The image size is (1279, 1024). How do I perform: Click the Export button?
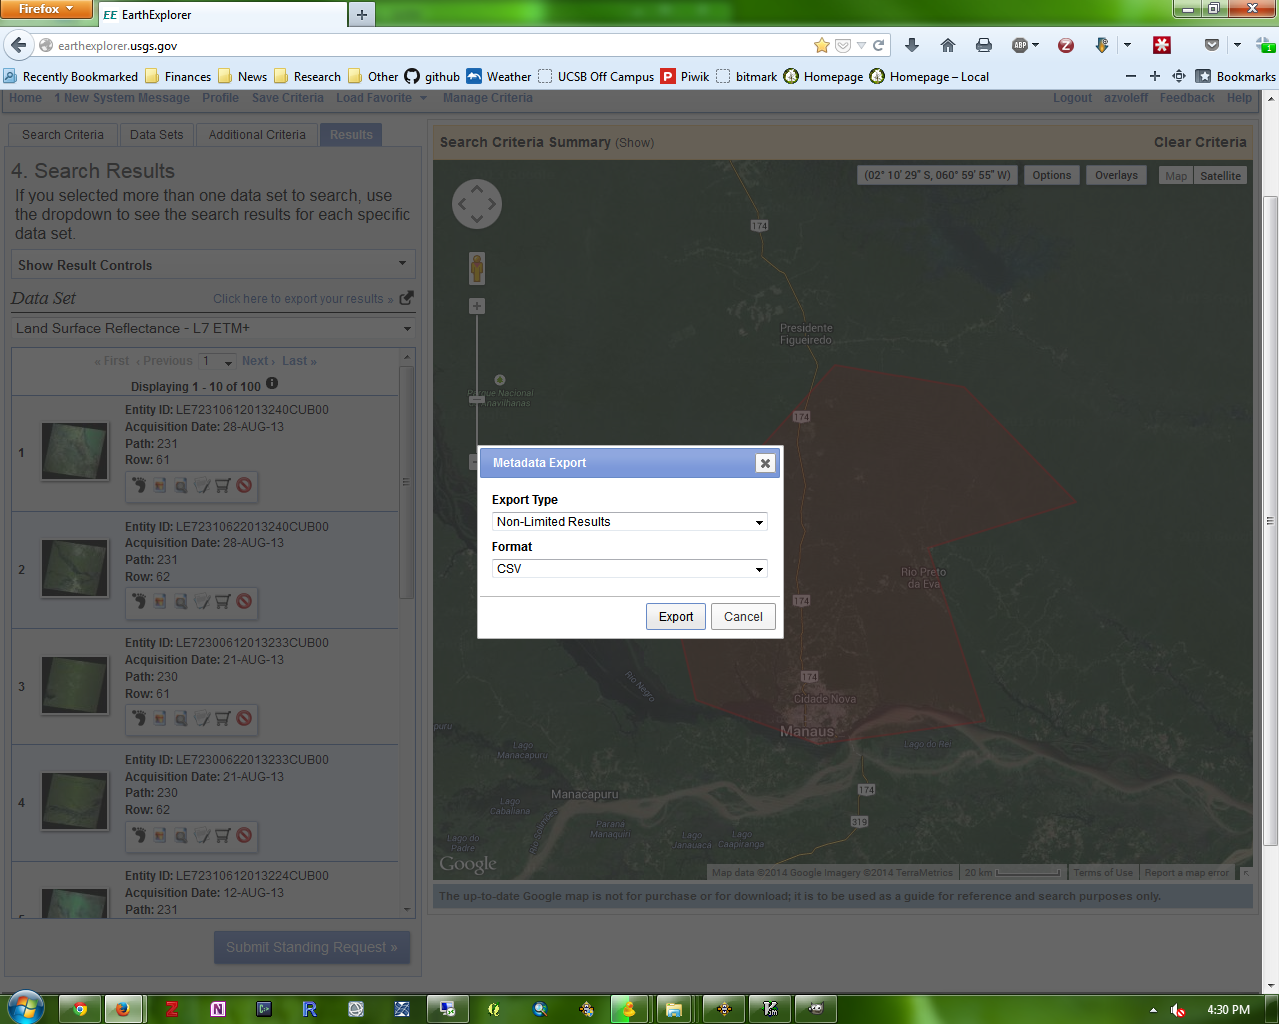click(x=676, y=617)
